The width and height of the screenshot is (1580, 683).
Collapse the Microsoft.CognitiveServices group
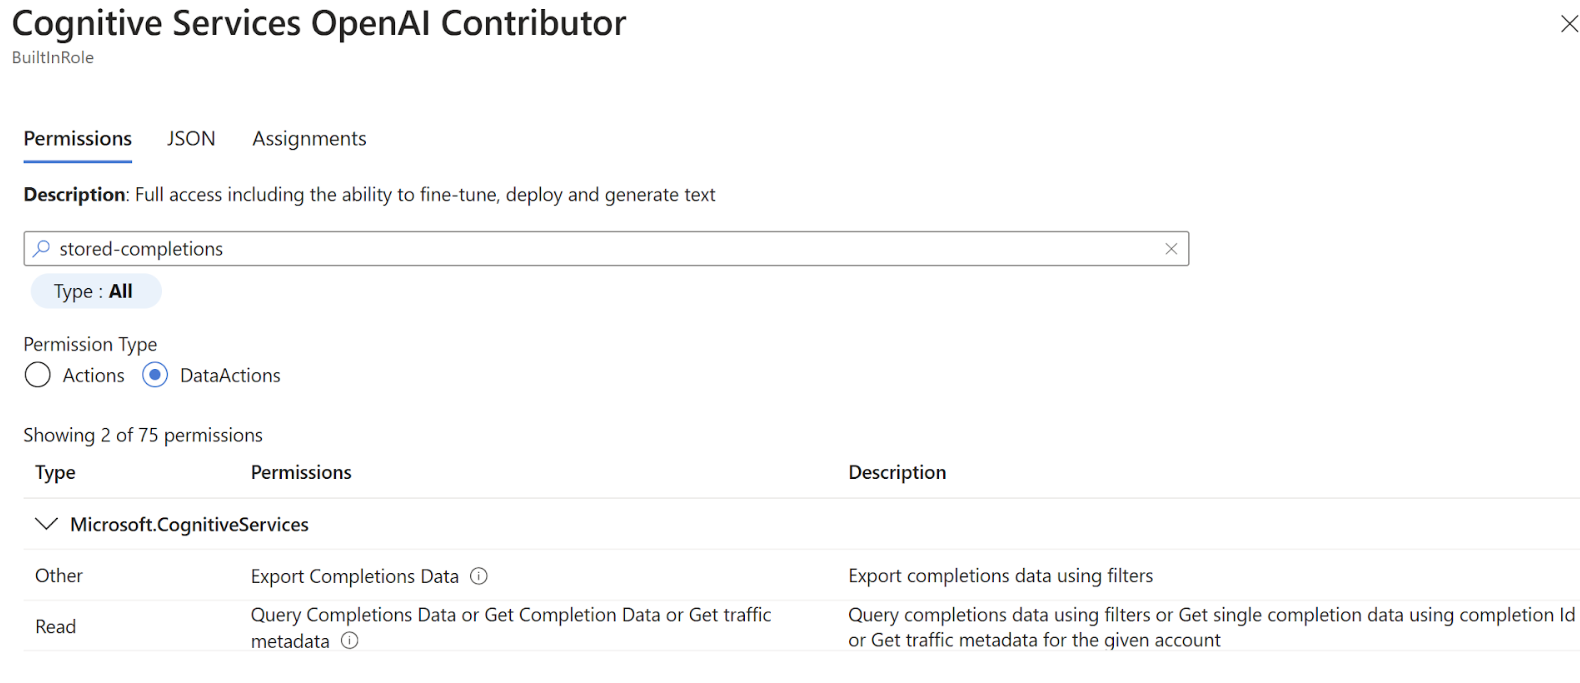coord(46,524)
